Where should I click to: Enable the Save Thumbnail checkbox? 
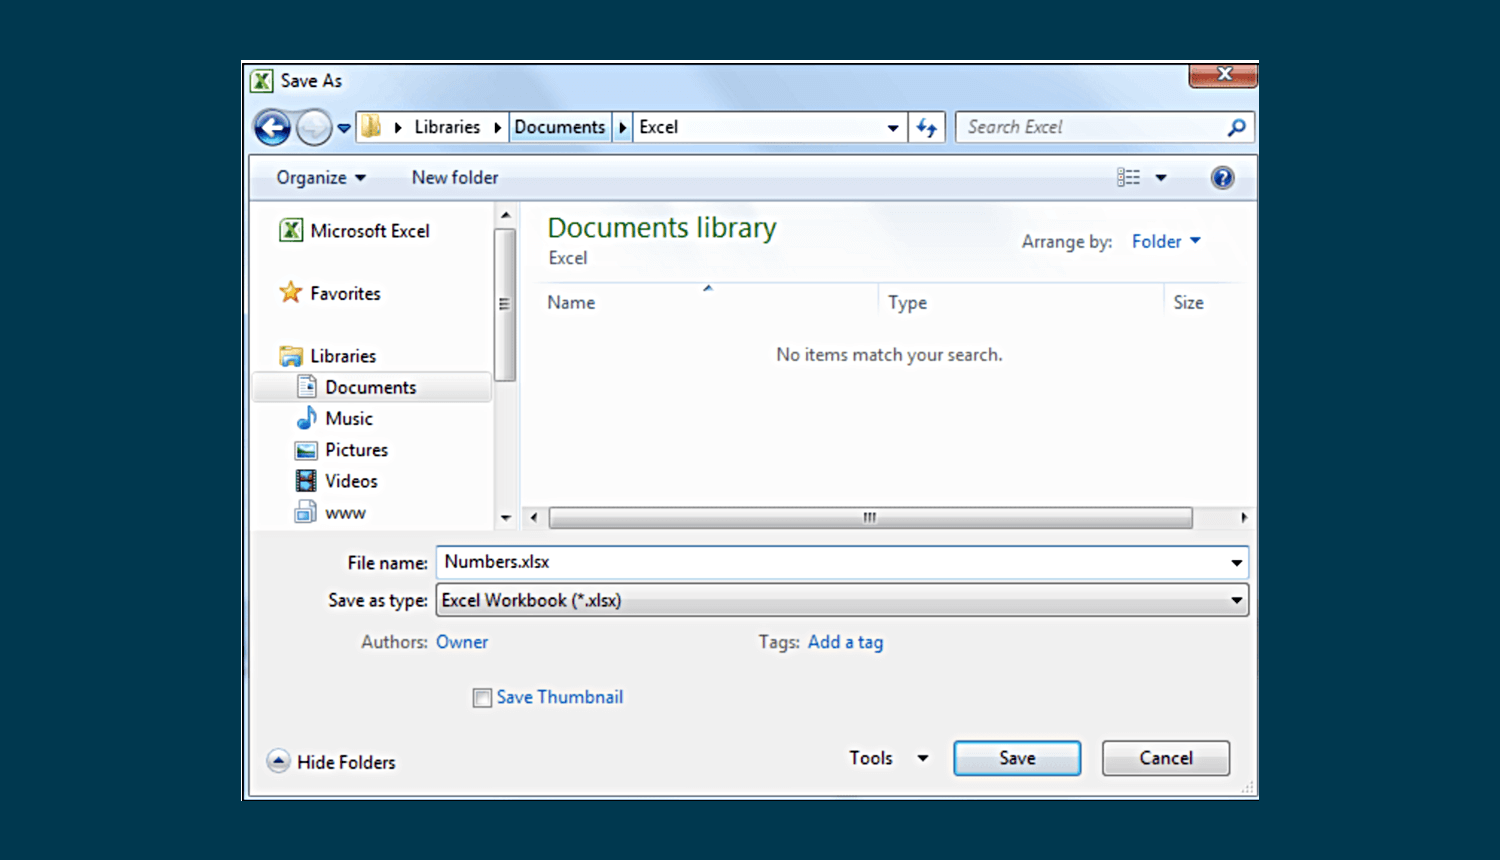482,697
